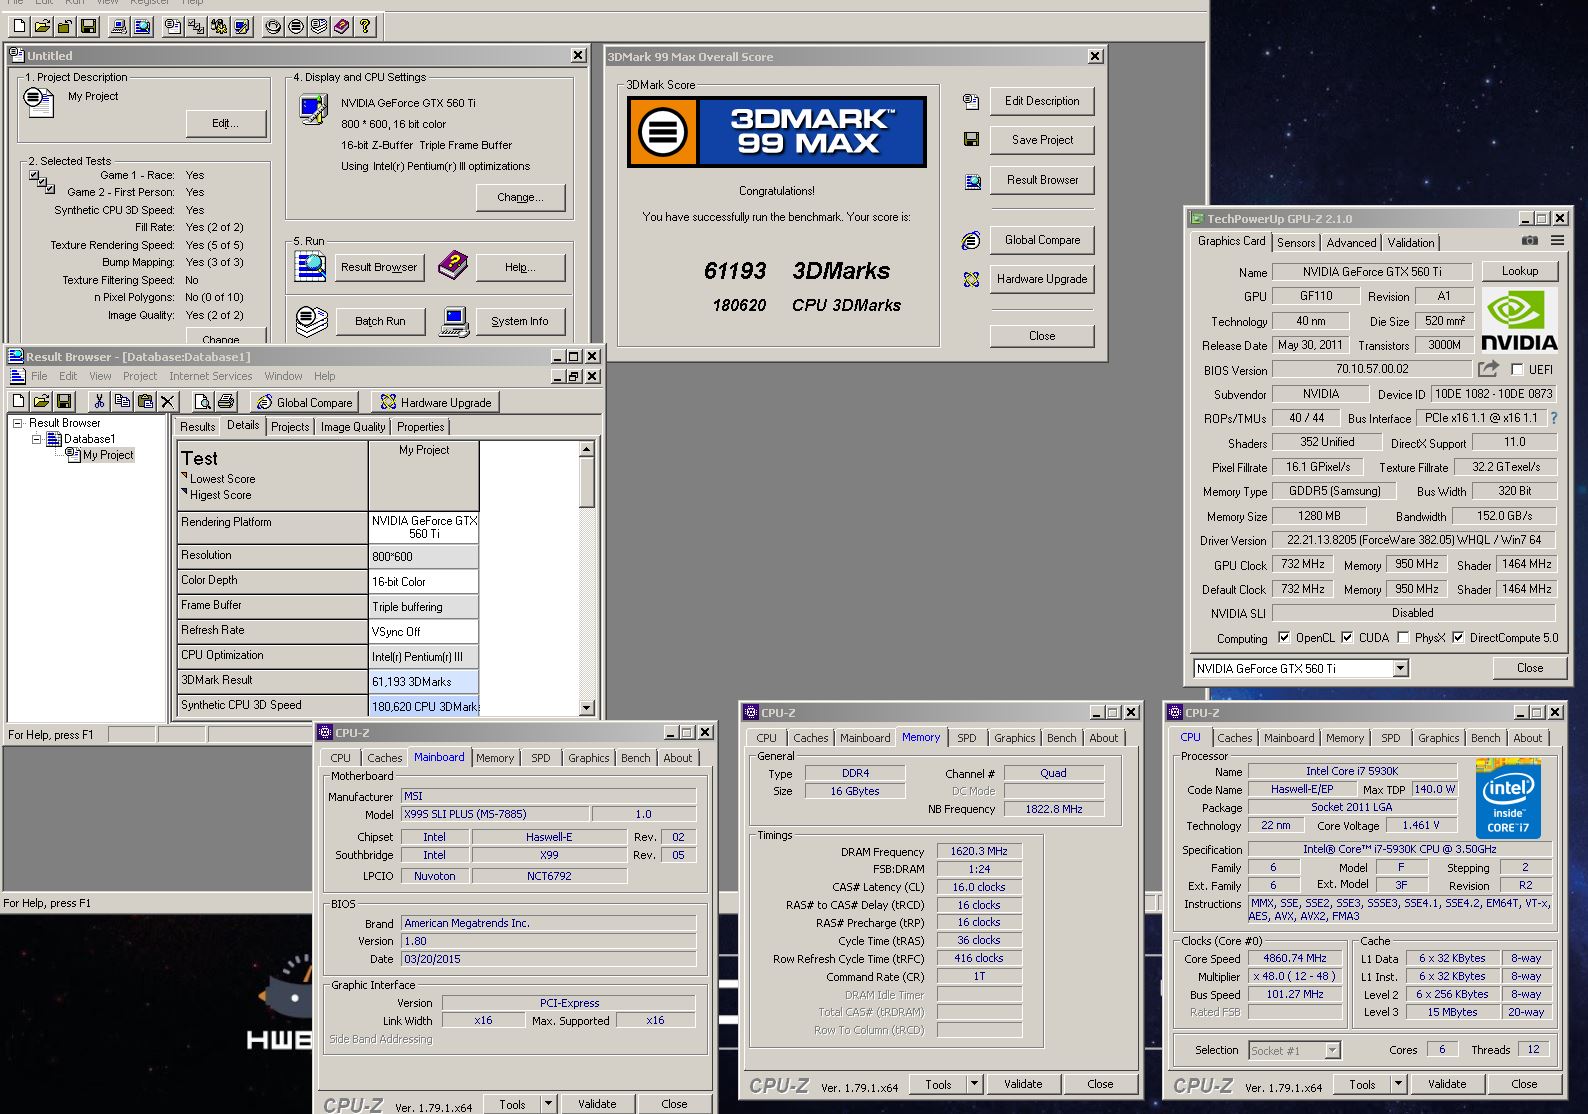Viewport: 1588px width, 1114px height.
Task: Open the GPU-Z hamburger menu icon
Action: coord(1557,241)
